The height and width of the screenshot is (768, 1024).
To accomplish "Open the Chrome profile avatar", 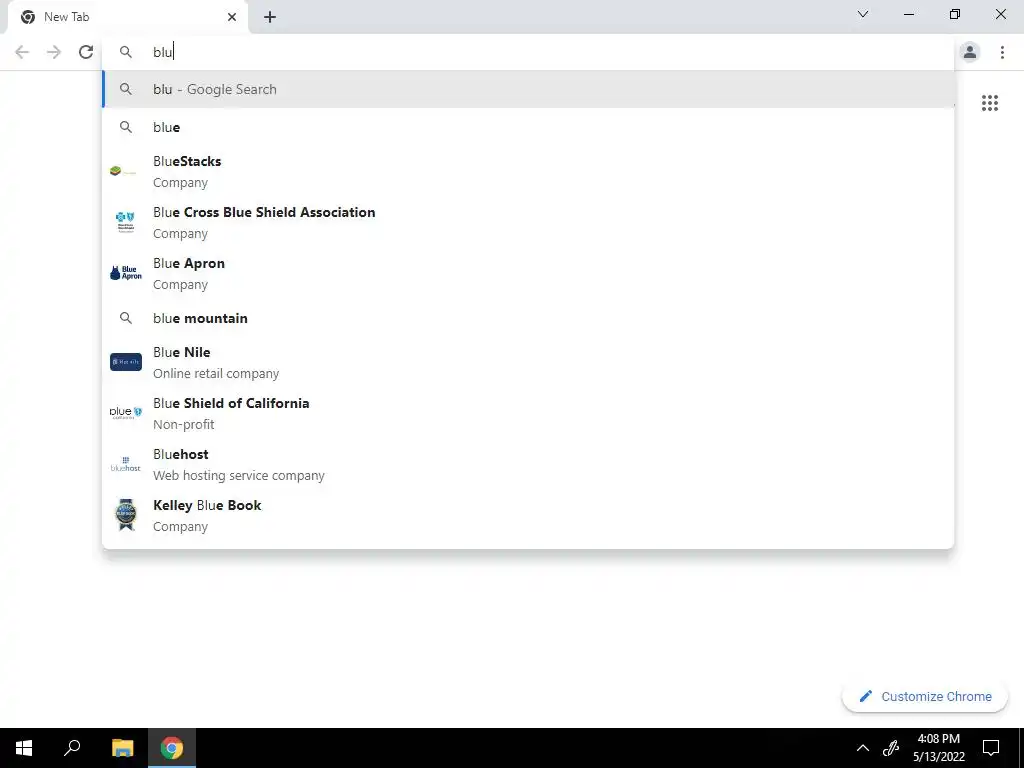I will coord(970,52).
